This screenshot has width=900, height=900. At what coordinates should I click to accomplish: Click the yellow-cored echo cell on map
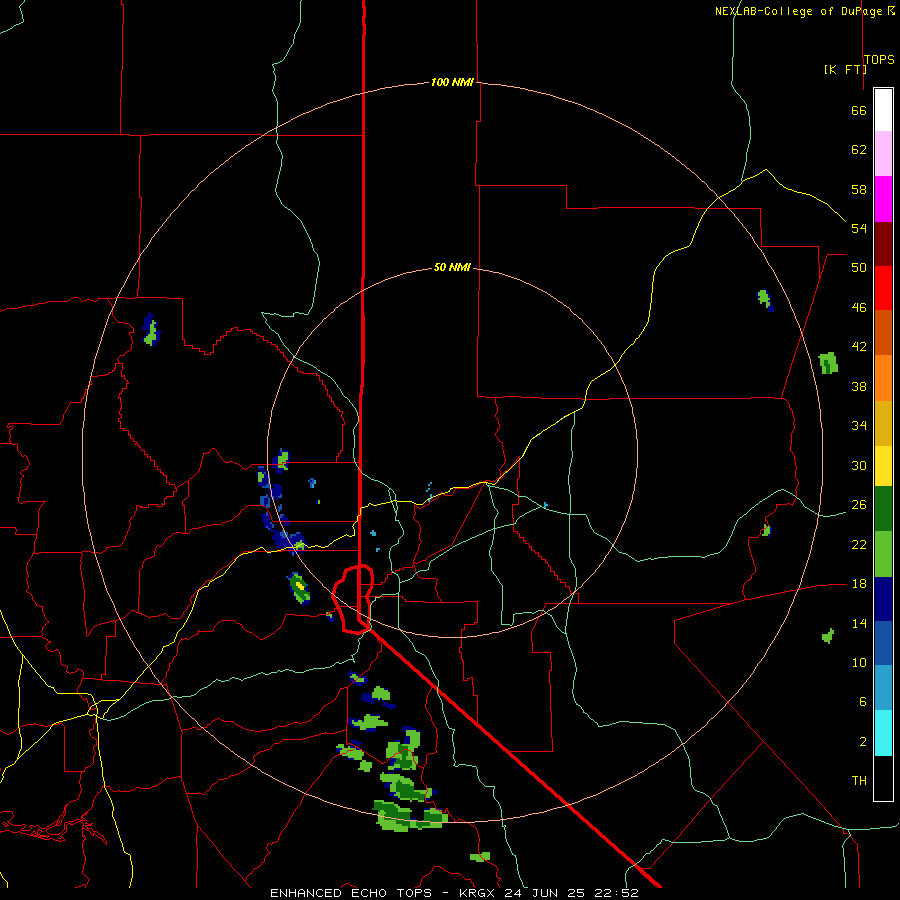(x=298, y=588)
